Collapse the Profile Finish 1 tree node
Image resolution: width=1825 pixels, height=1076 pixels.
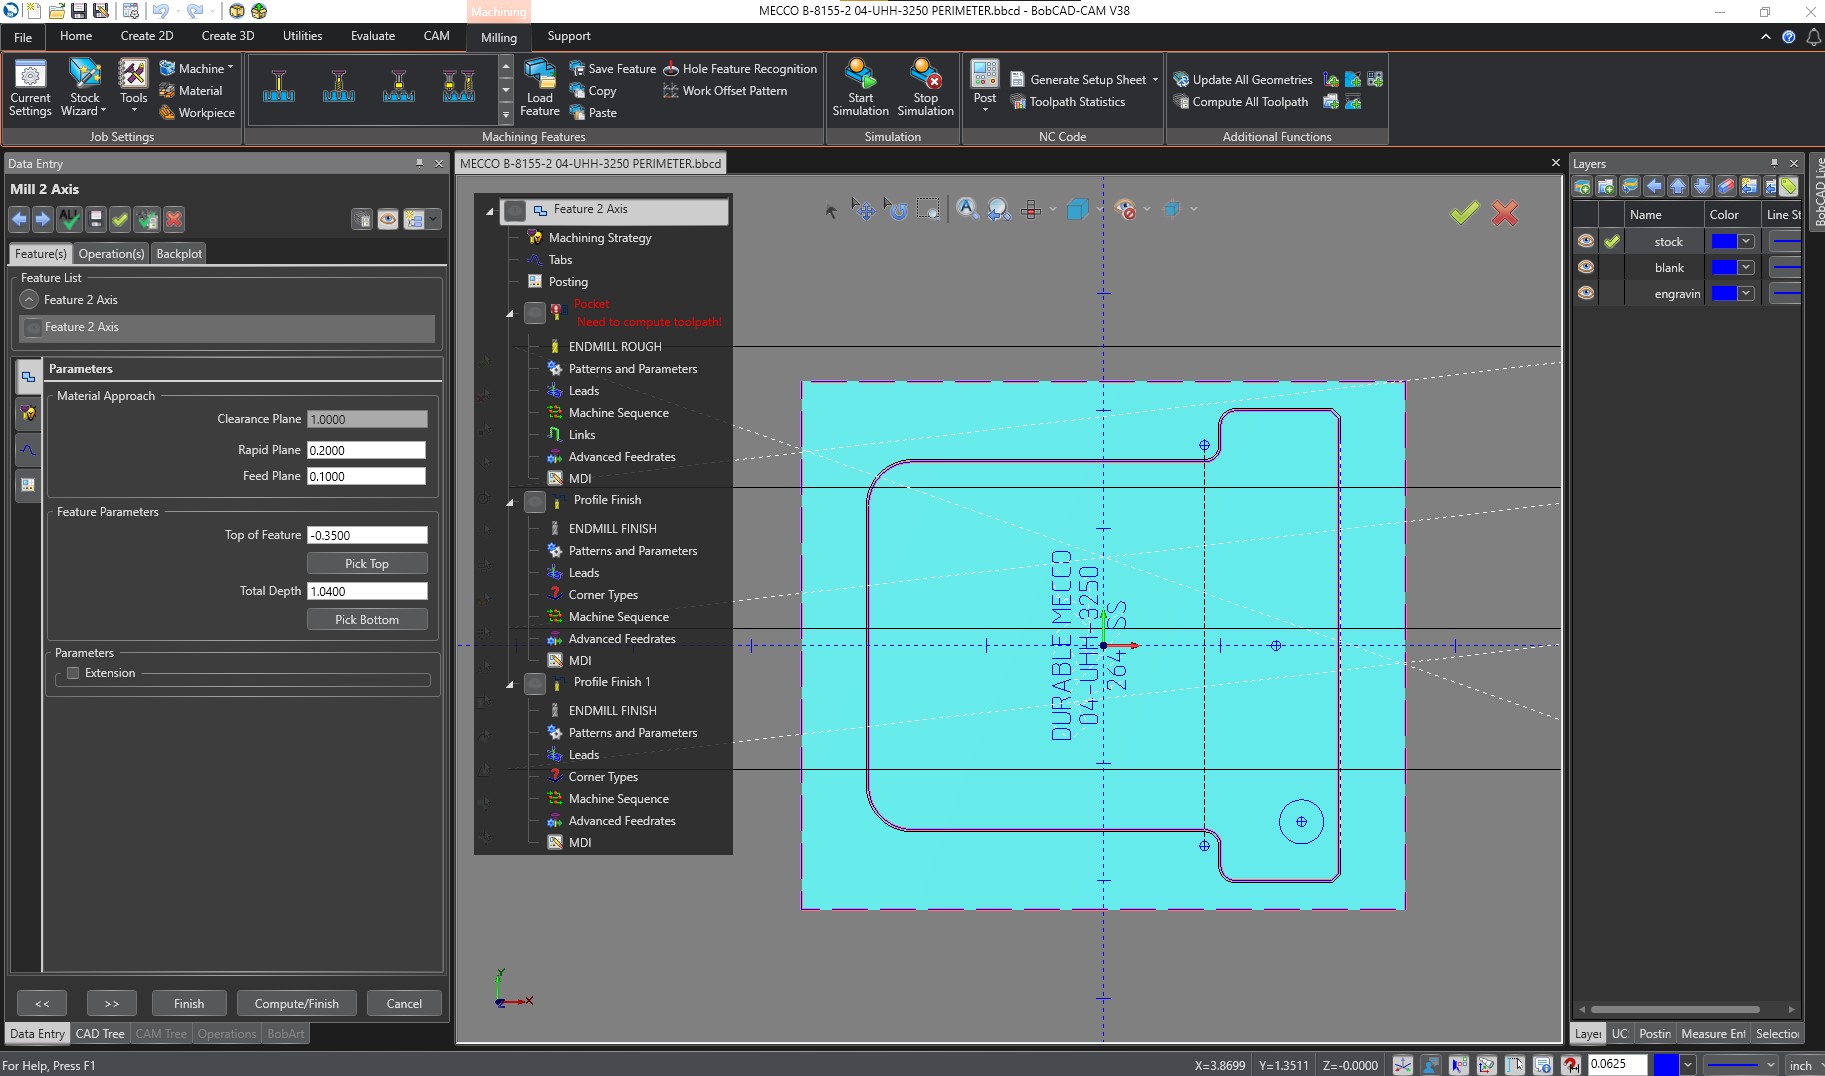pyautogui.click(x=510, y=684)
